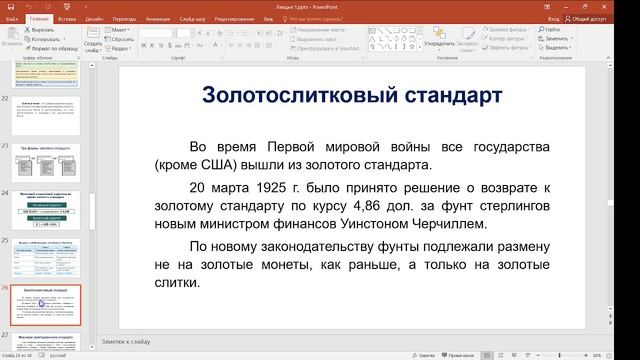Viewport: 640px width, 360px height.
Task: Open line spacing dropdown
Action: tap(281, 33)
